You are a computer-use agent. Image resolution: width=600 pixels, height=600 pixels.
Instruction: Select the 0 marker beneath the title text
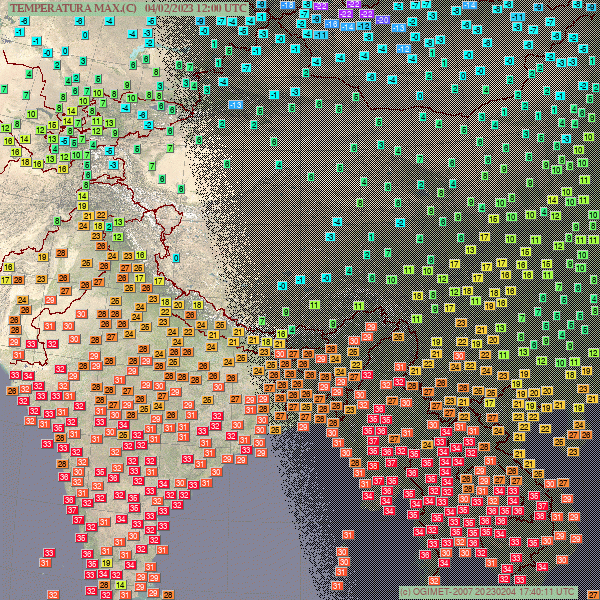[85, 35]
